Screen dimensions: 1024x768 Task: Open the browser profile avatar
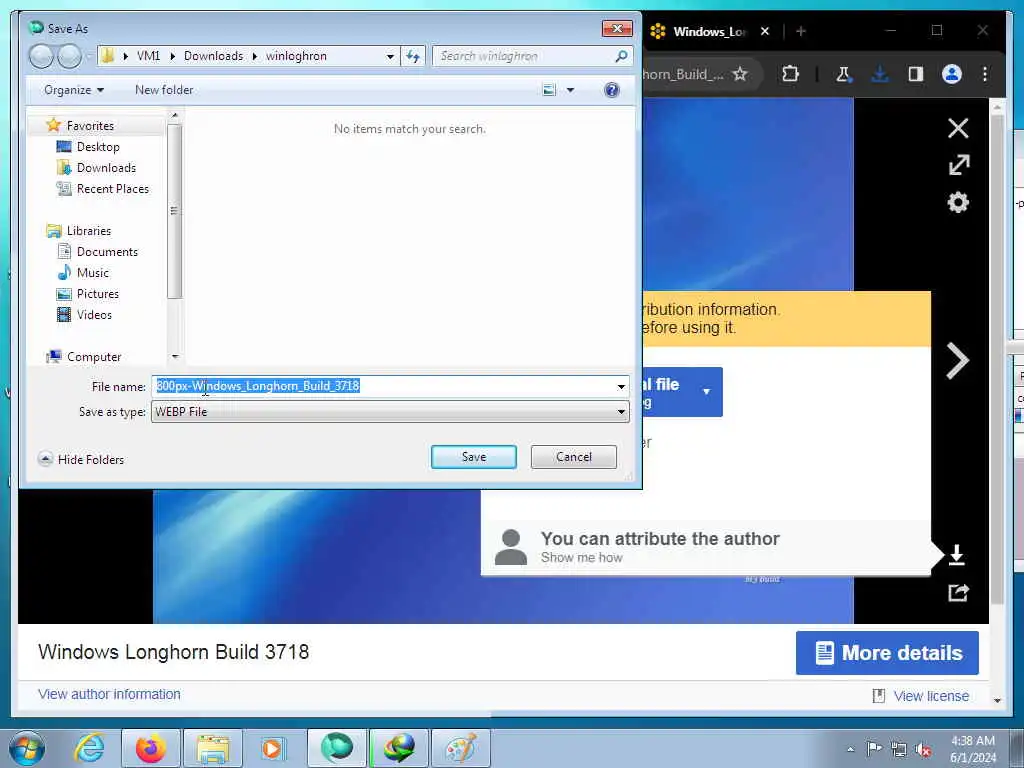(952, 74)
